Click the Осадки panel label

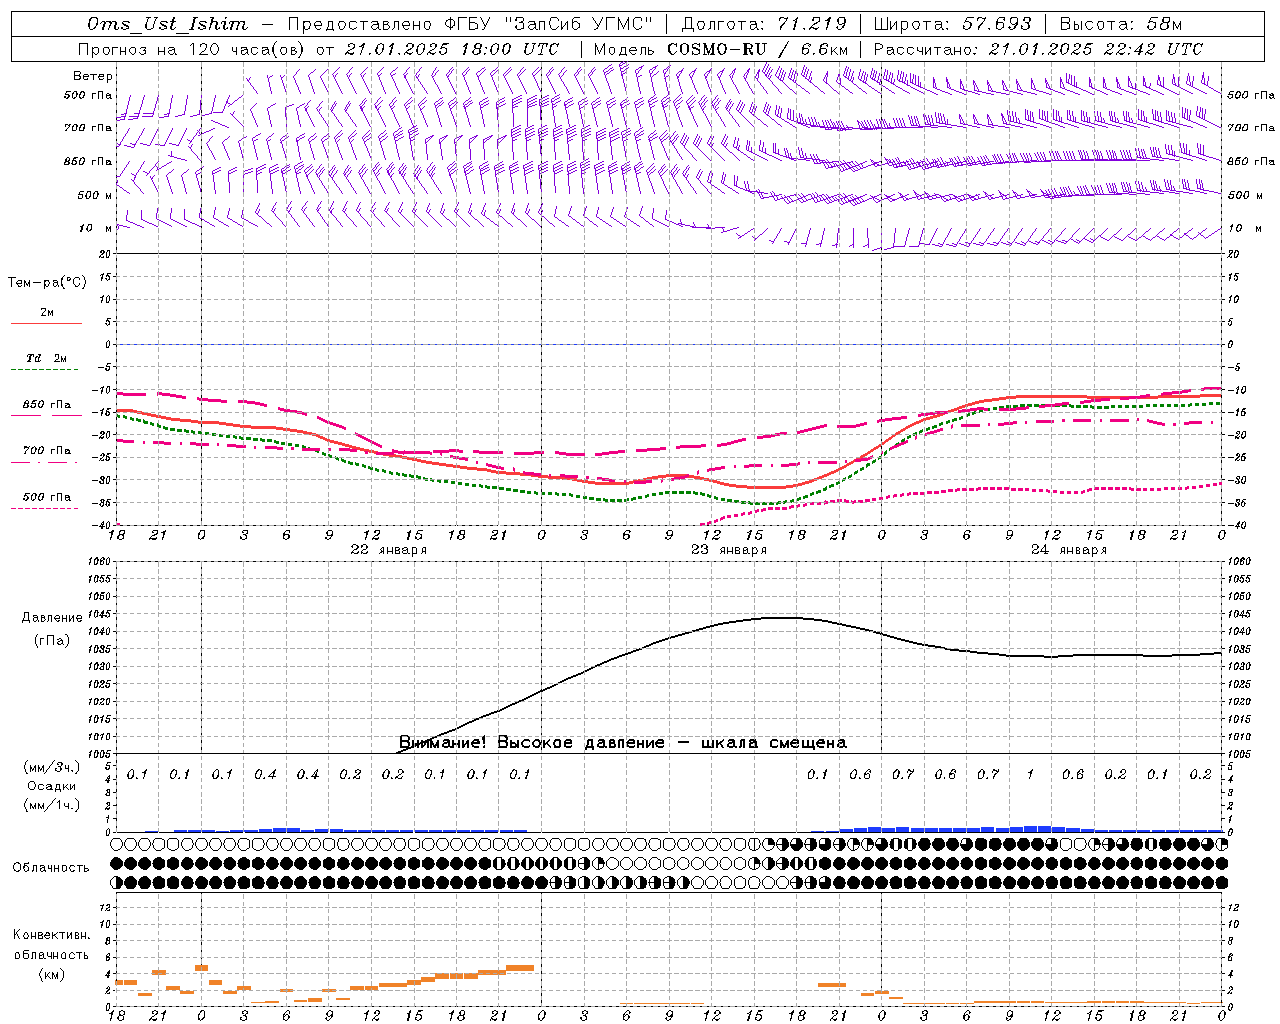coord(52,786)
